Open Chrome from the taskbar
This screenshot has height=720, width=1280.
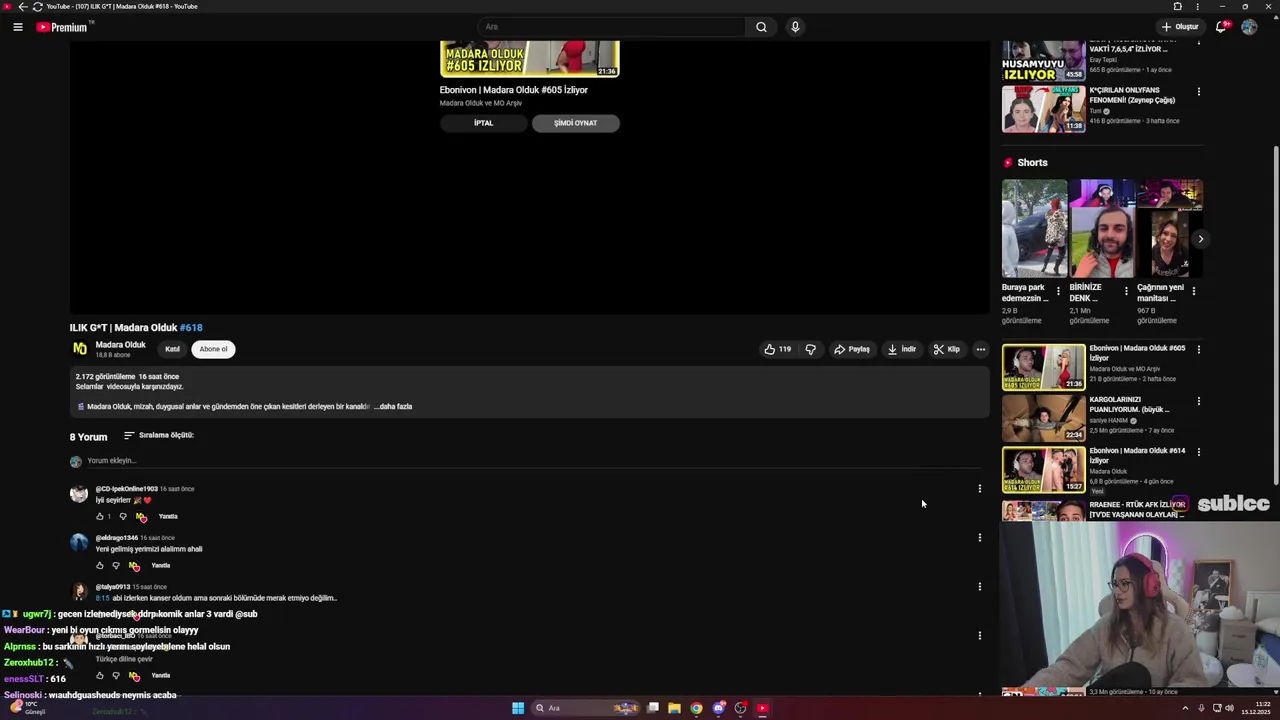coord(696,708)
